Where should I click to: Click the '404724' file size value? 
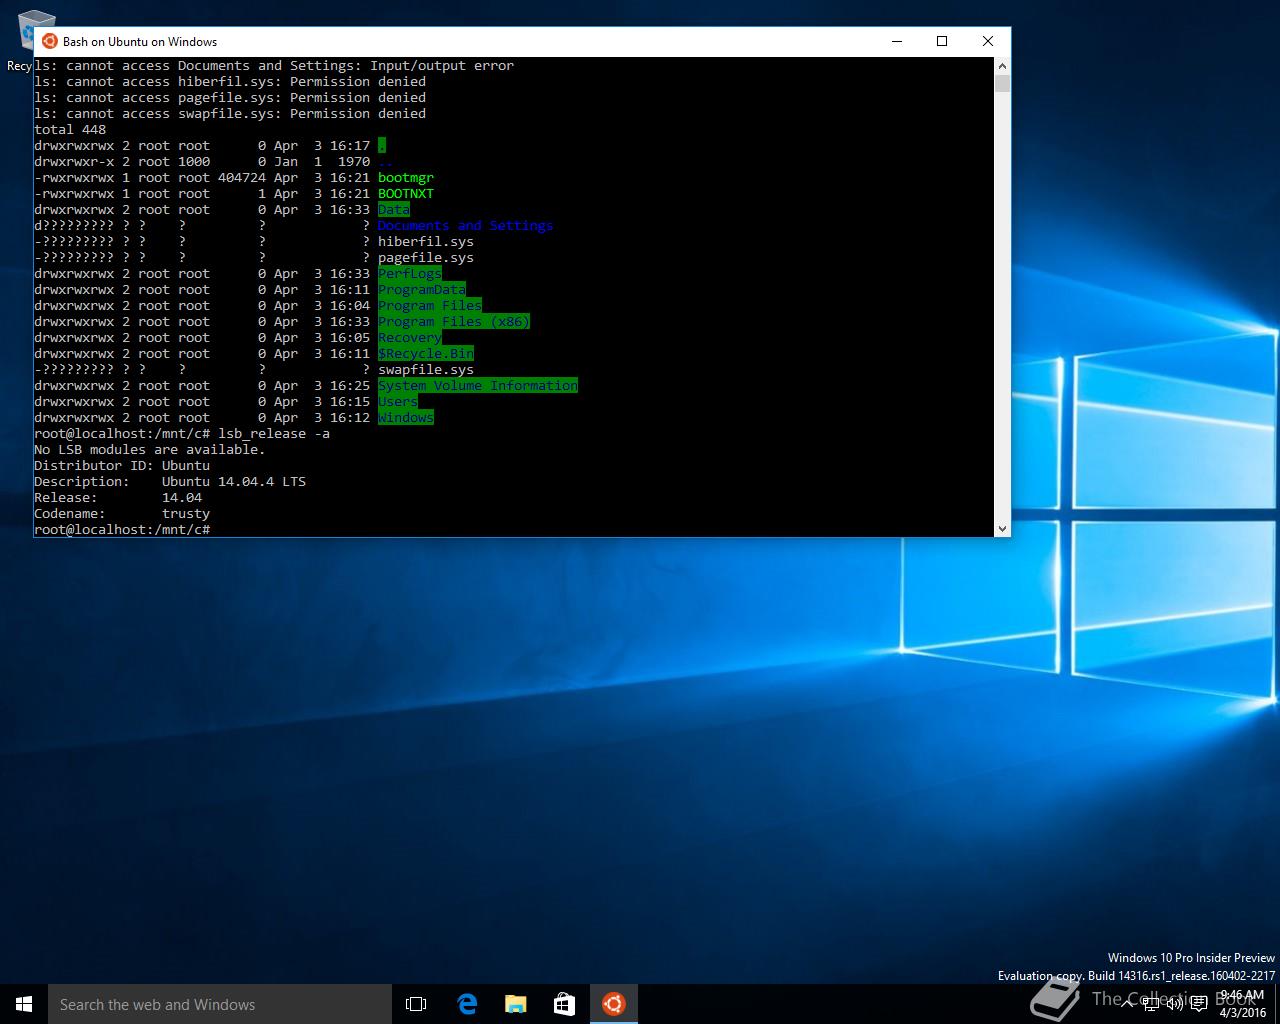pyautogui.click(x=242, y=177)
